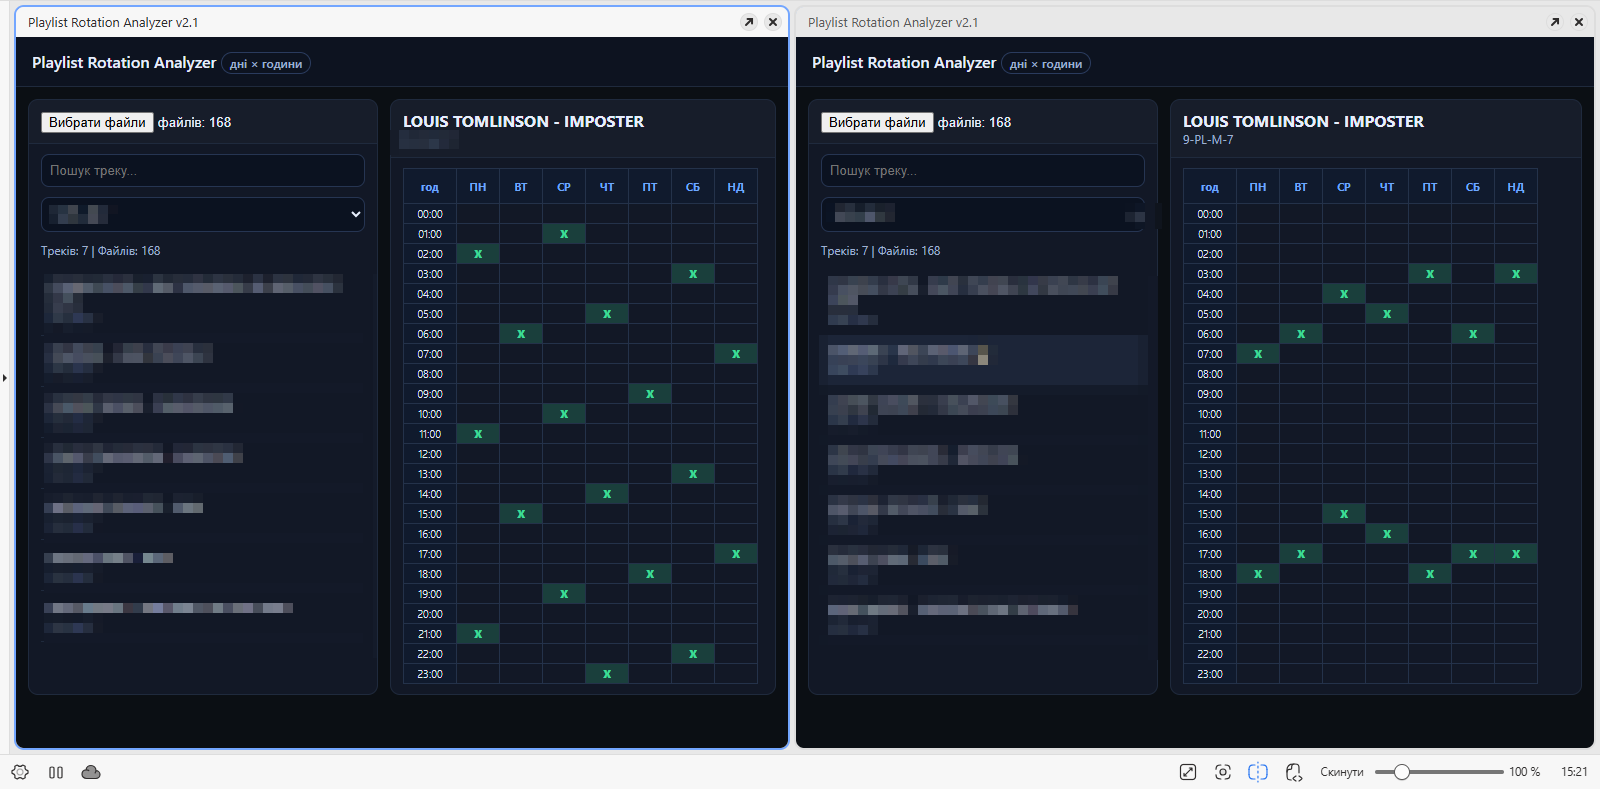Image resolution: width=1600 pixels, height=789 pixels.
Task: Close the left Playlist Rotation Analyzer panel
Action: [773, 22]
